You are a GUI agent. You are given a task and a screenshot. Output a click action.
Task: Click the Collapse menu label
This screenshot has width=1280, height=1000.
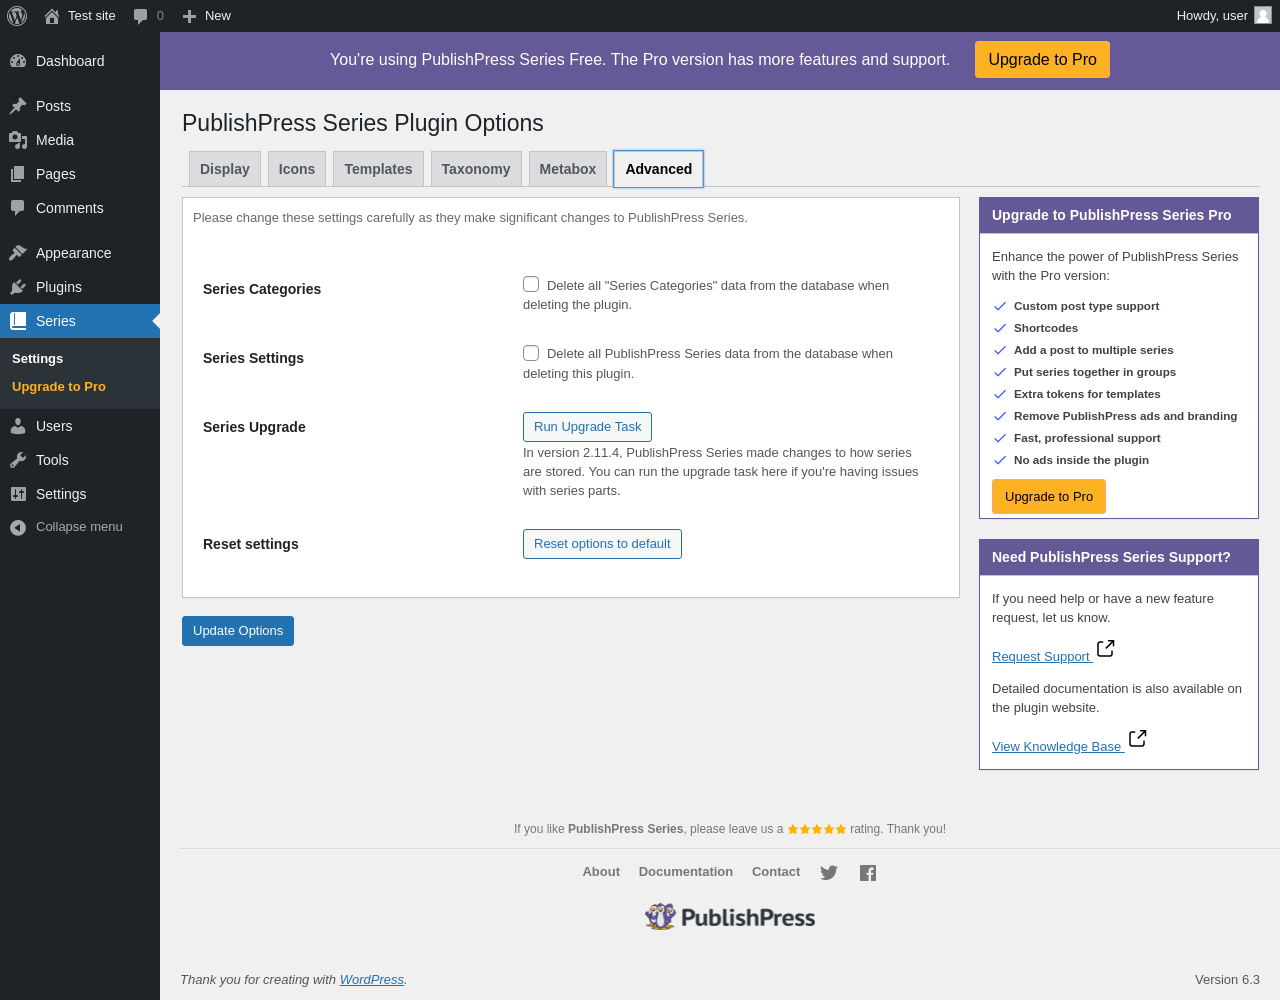(79, 527)
